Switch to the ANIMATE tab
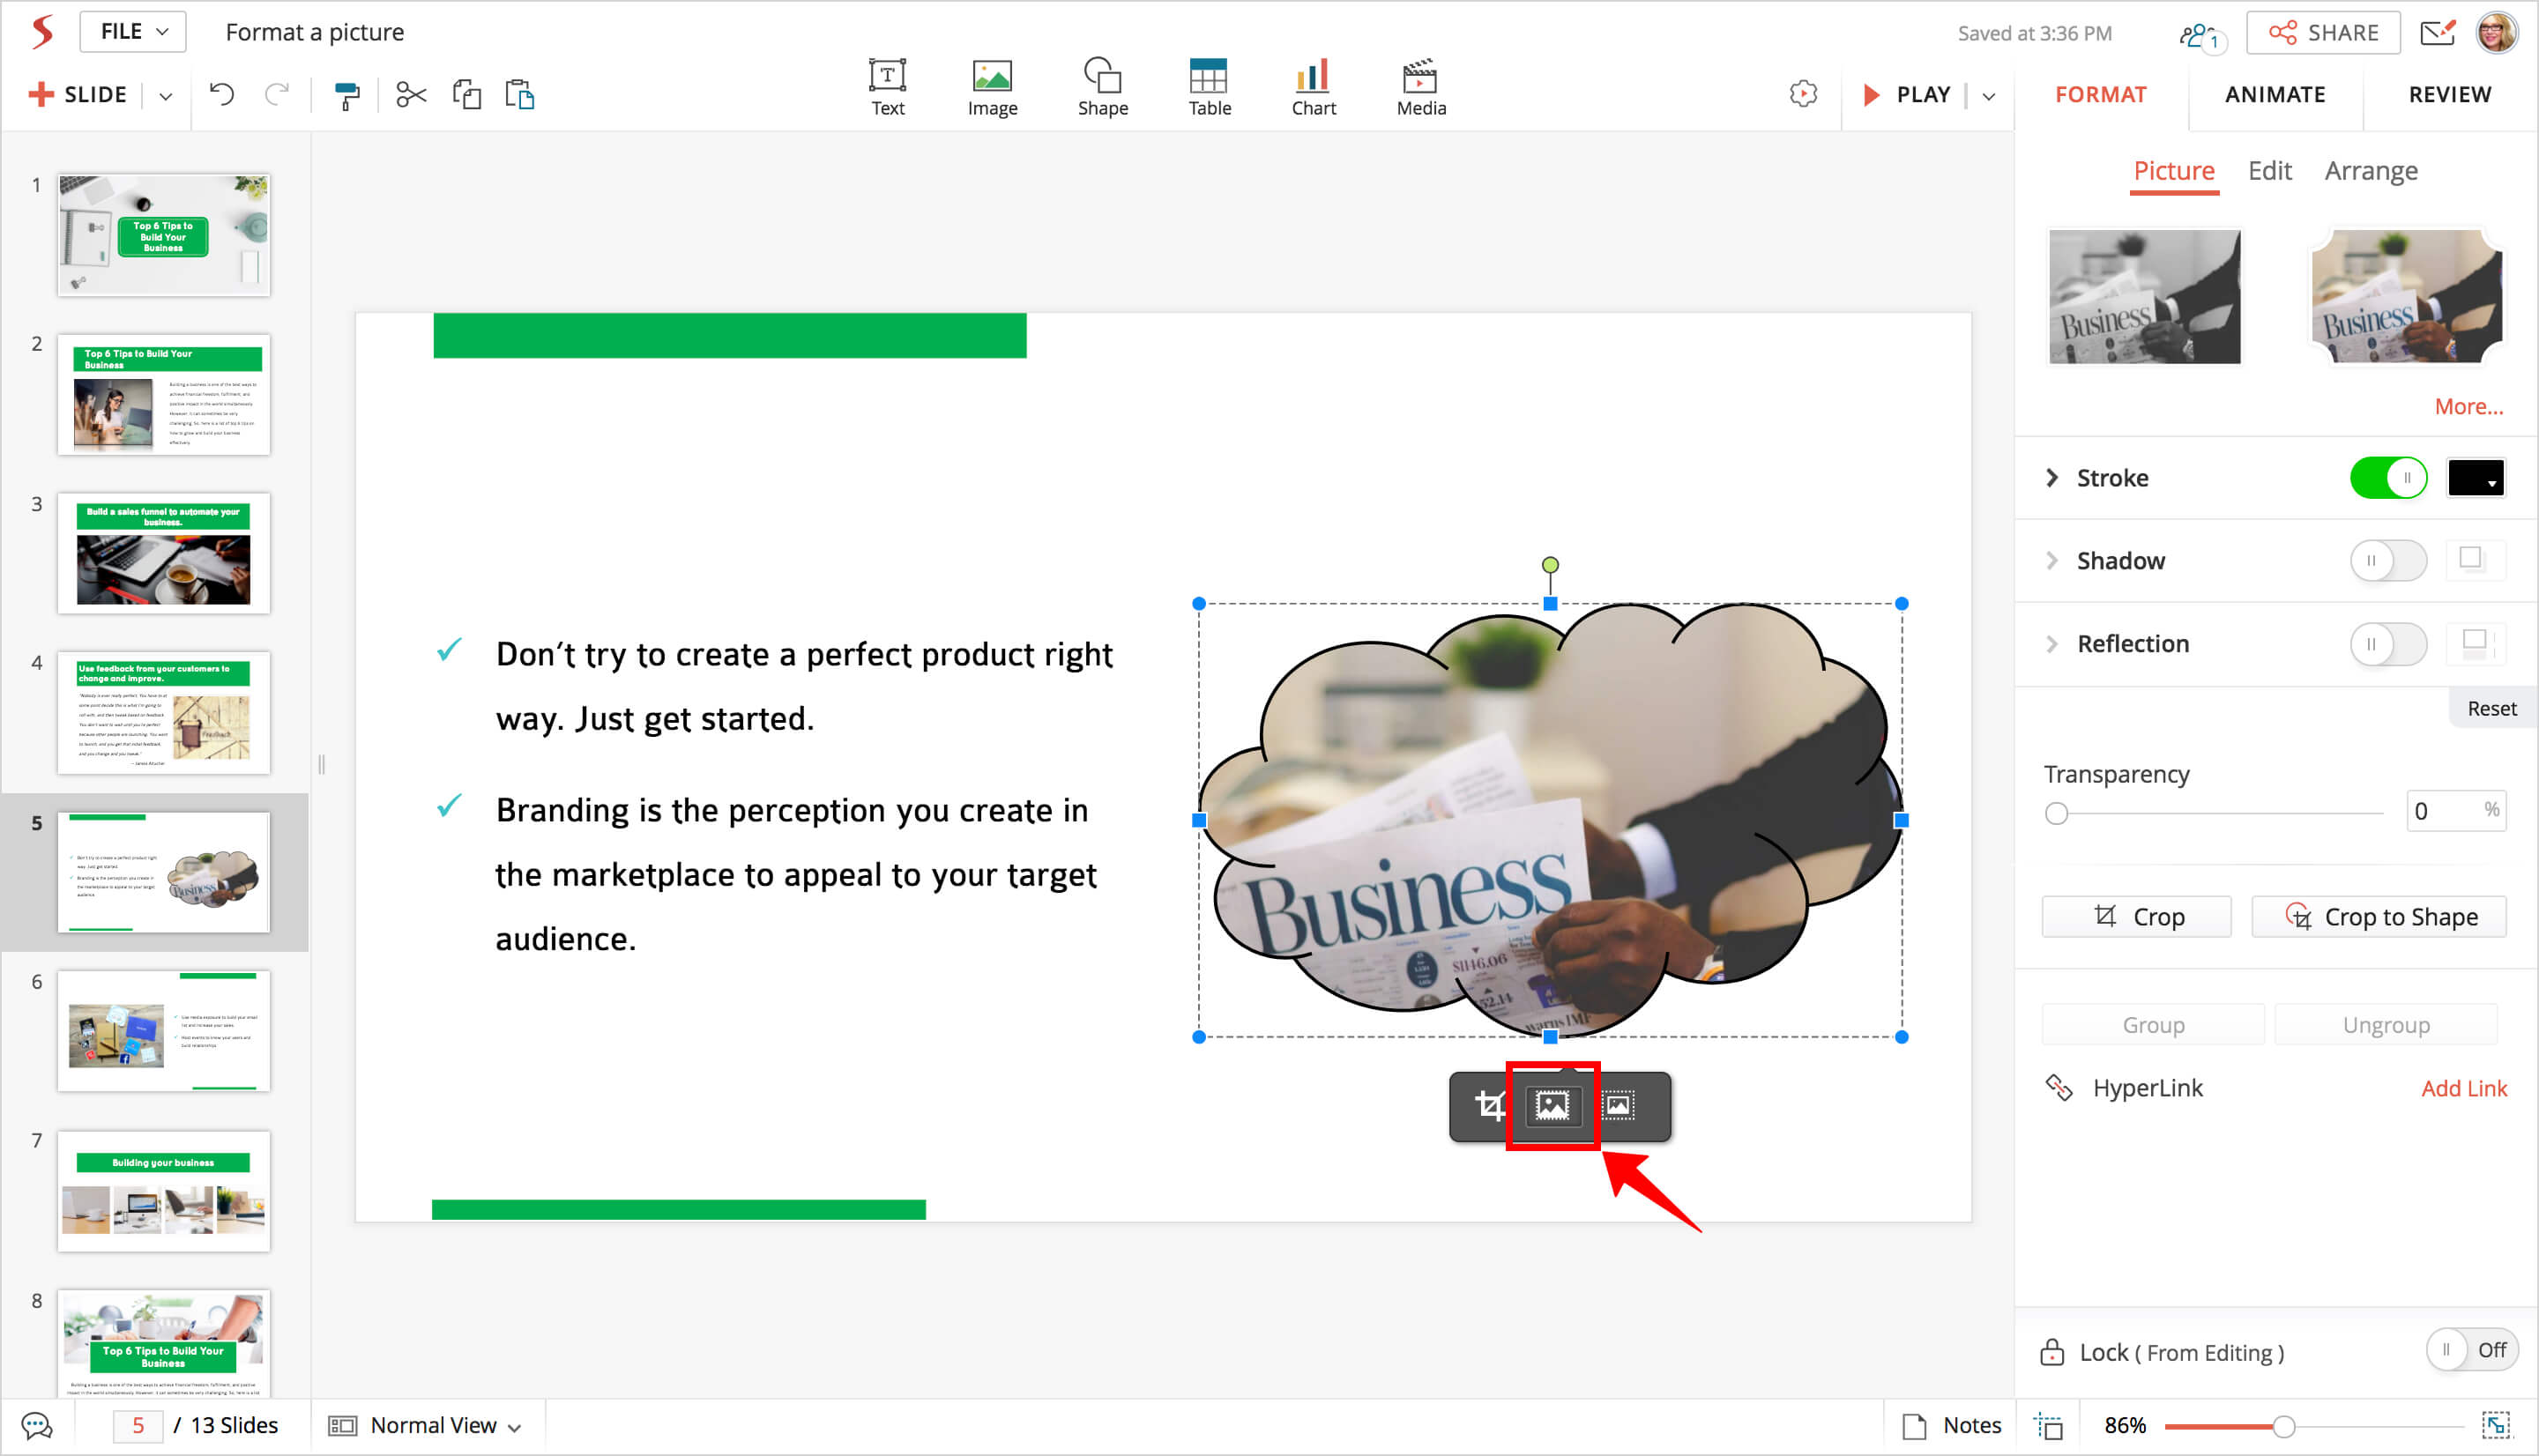 point(2274,95)
